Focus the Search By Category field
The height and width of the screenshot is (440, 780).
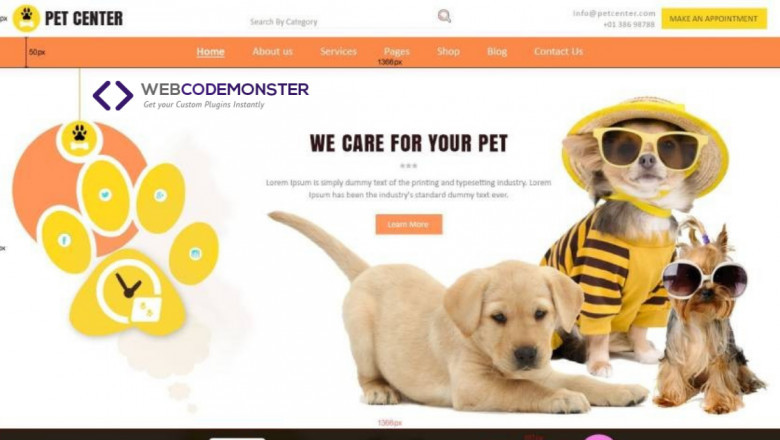341,22
